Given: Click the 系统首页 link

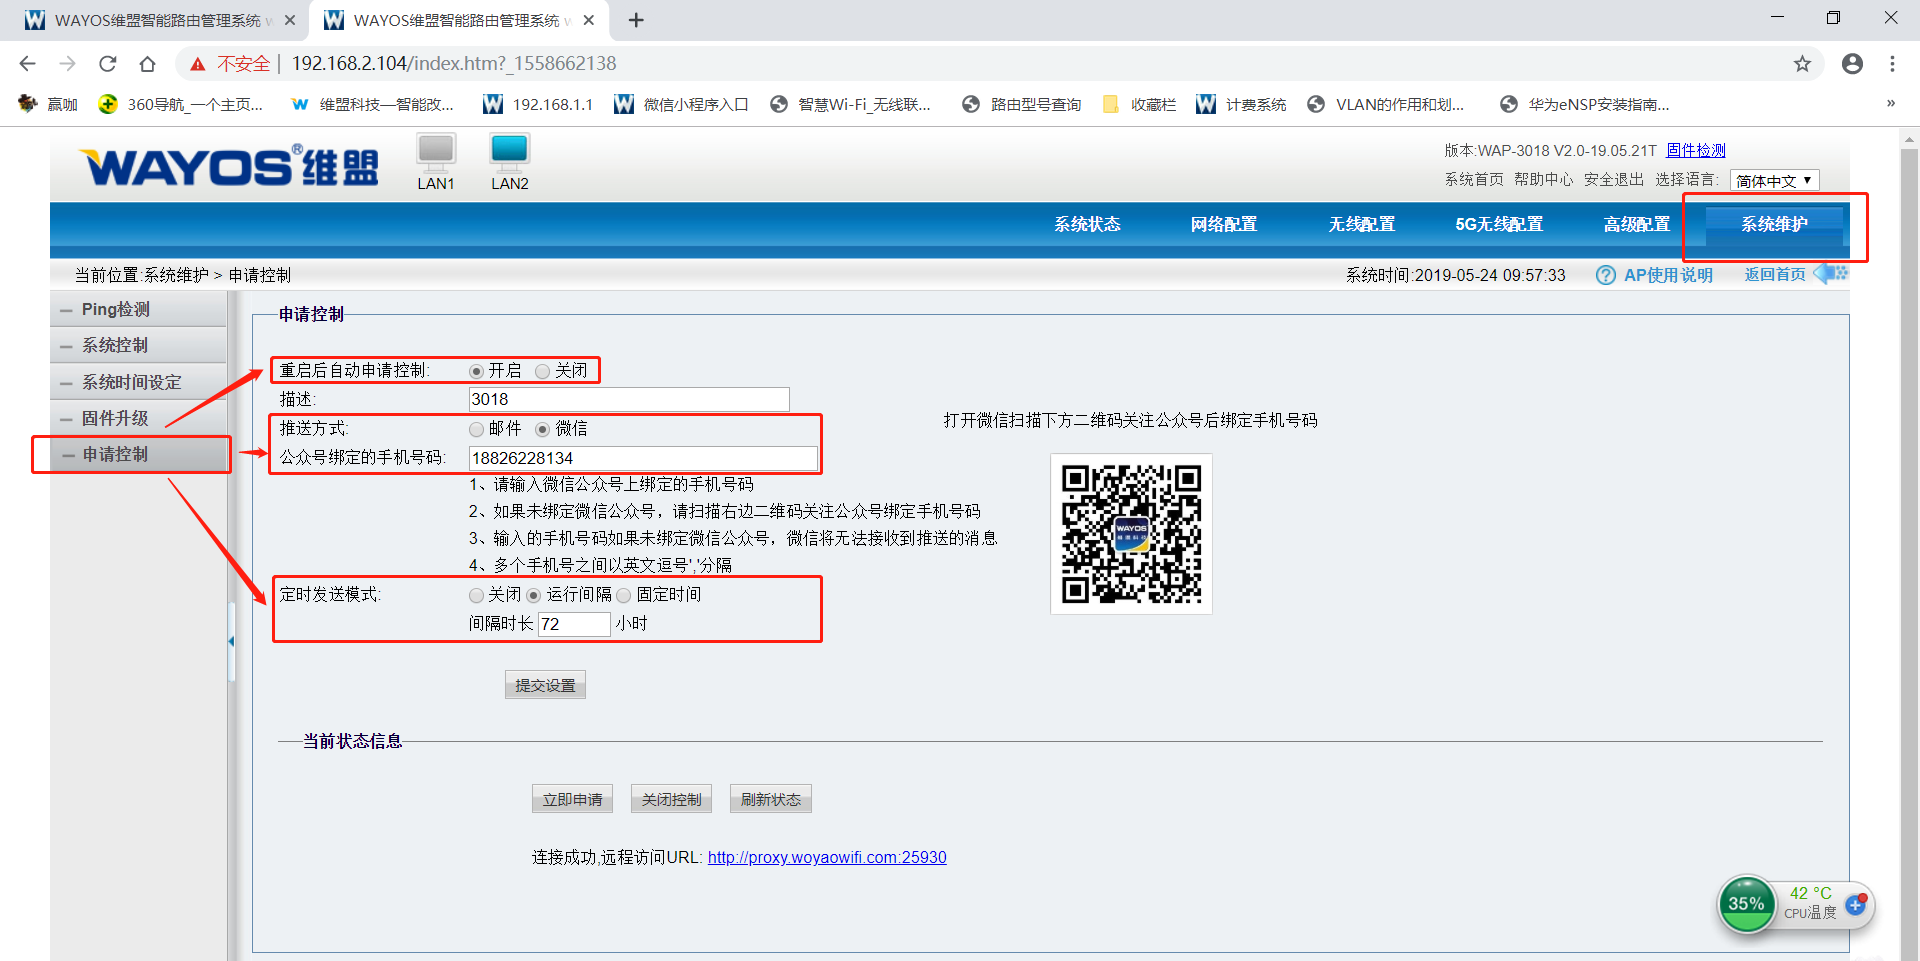Looking at the screenshot, I should tap(1474, 179).
